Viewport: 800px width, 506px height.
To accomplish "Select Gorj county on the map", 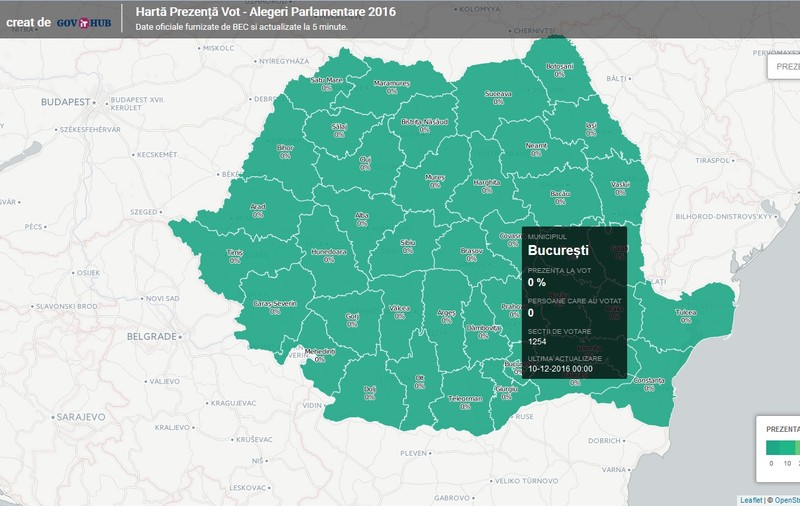I will (353, 320).
